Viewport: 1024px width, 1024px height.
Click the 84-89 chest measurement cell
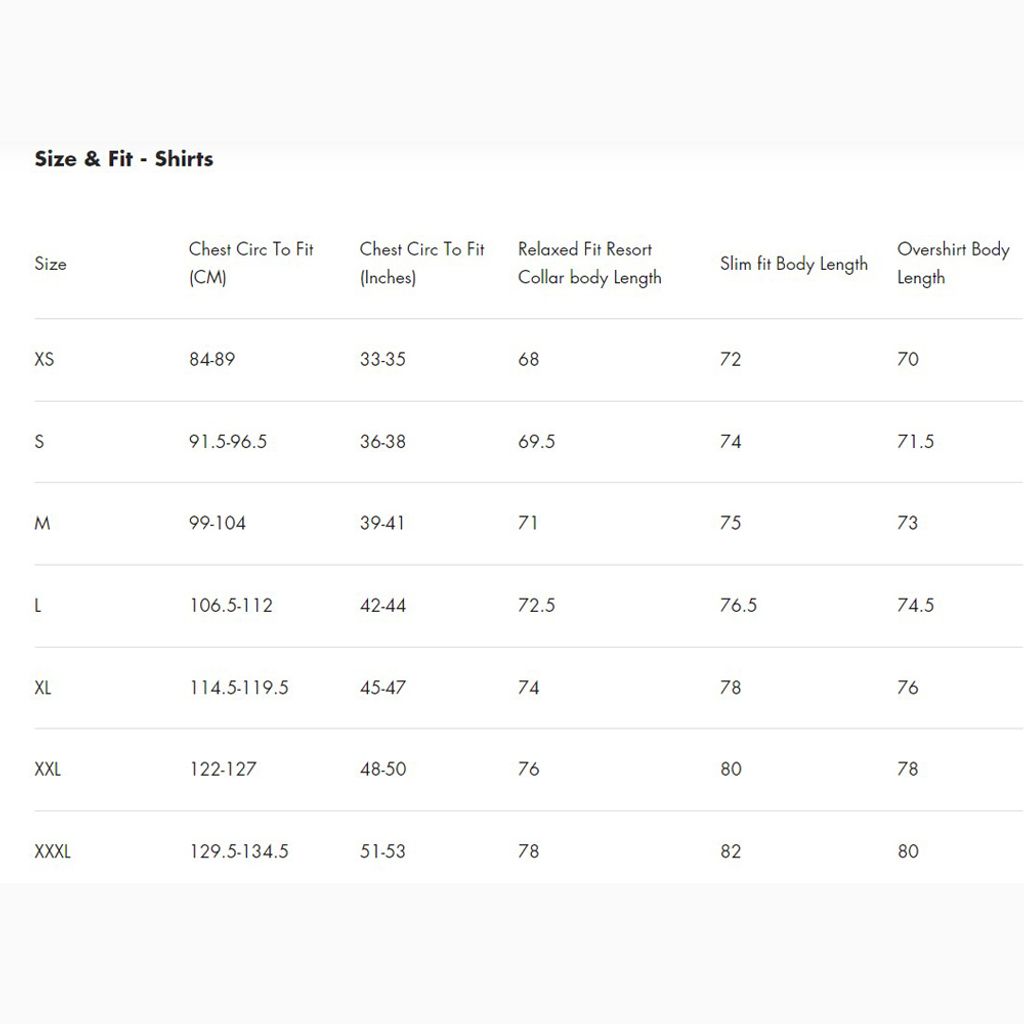pos(212,360)
